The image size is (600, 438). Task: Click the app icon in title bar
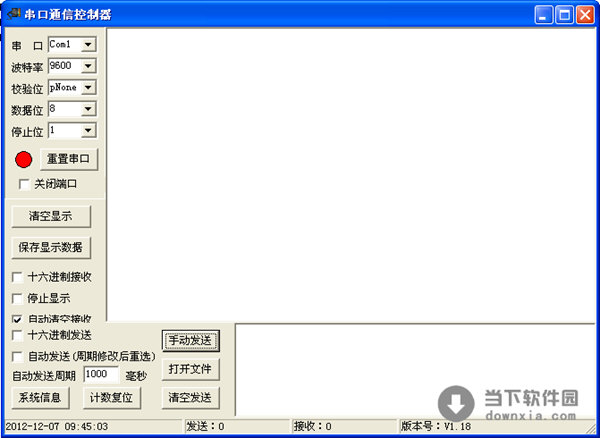point(14,14)
